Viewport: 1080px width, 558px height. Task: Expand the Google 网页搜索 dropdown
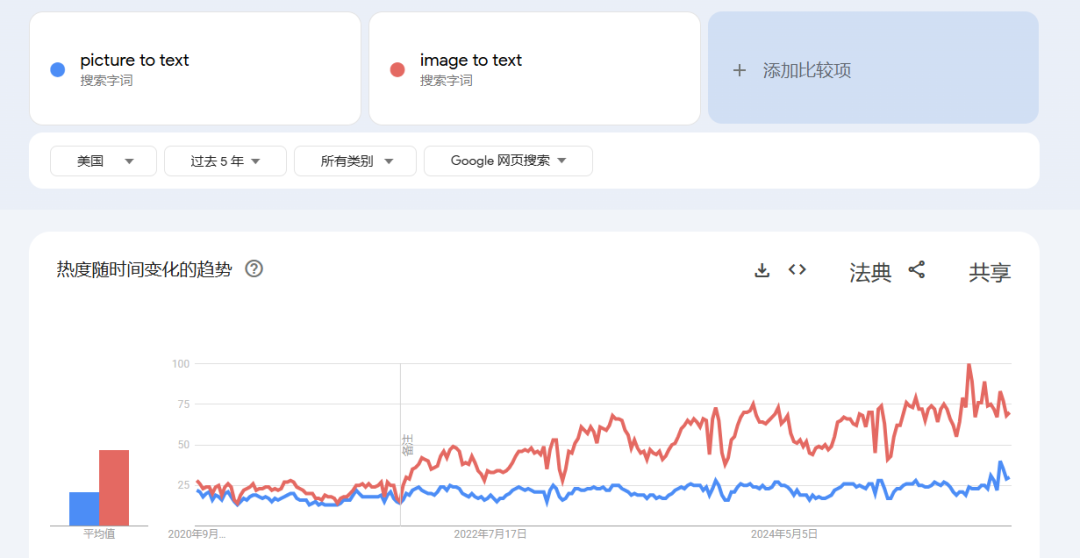click(x=508, y=161)
